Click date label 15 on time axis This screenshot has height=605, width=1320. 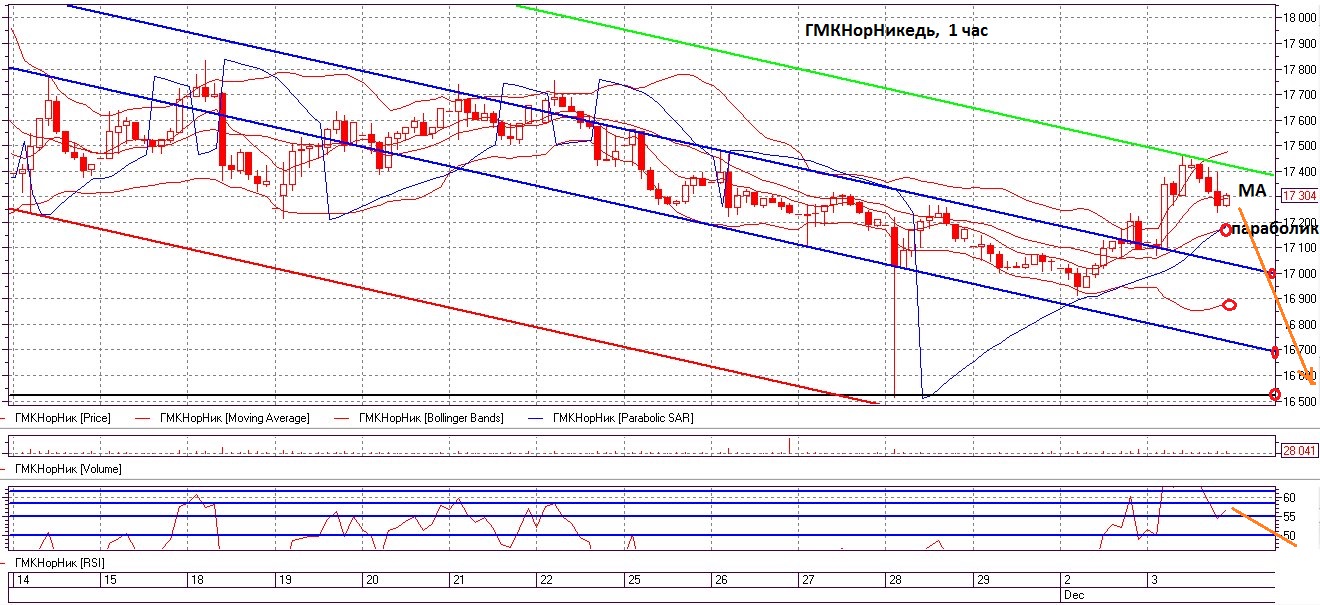coord(110,580)
